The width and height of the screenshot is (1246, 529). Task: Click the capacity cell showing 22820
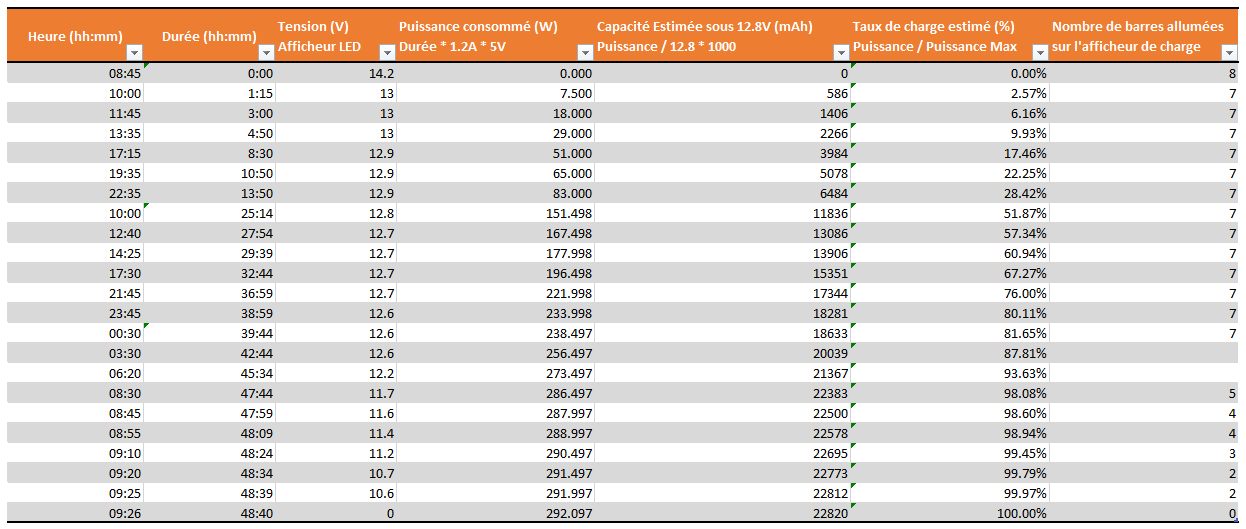[722, 513]
